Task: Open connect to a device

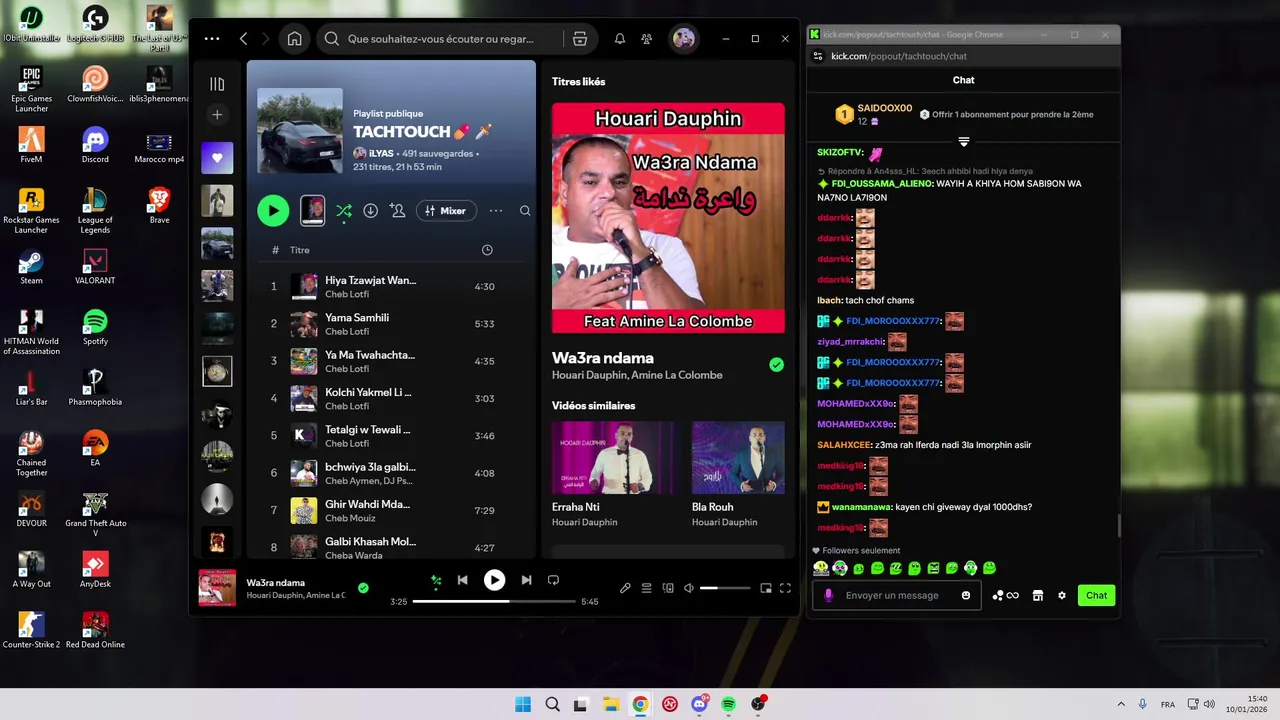Action: [668, 588]
